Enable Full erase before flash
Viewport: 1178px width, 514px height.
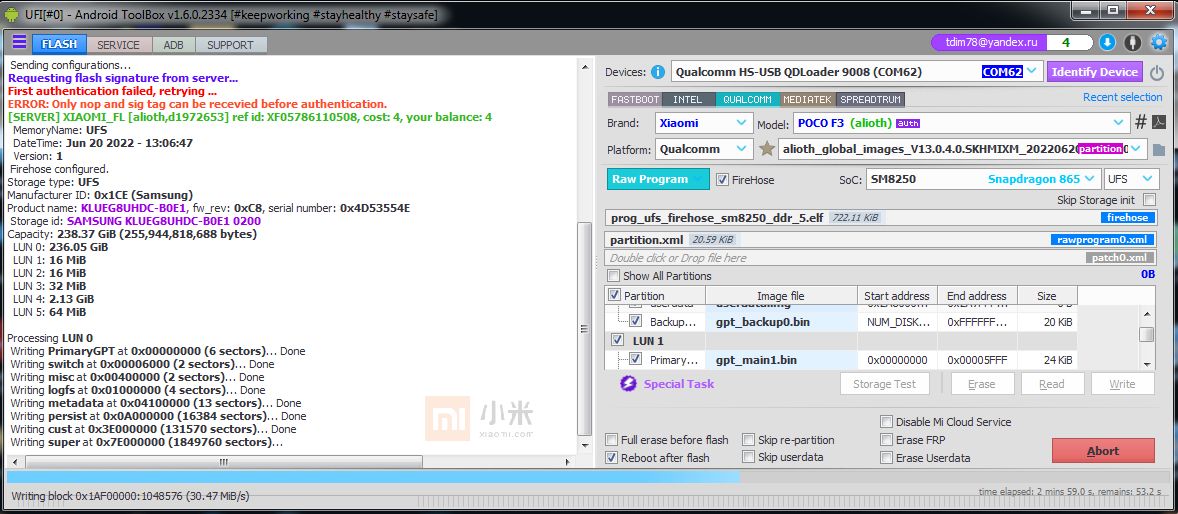[612, 440]
